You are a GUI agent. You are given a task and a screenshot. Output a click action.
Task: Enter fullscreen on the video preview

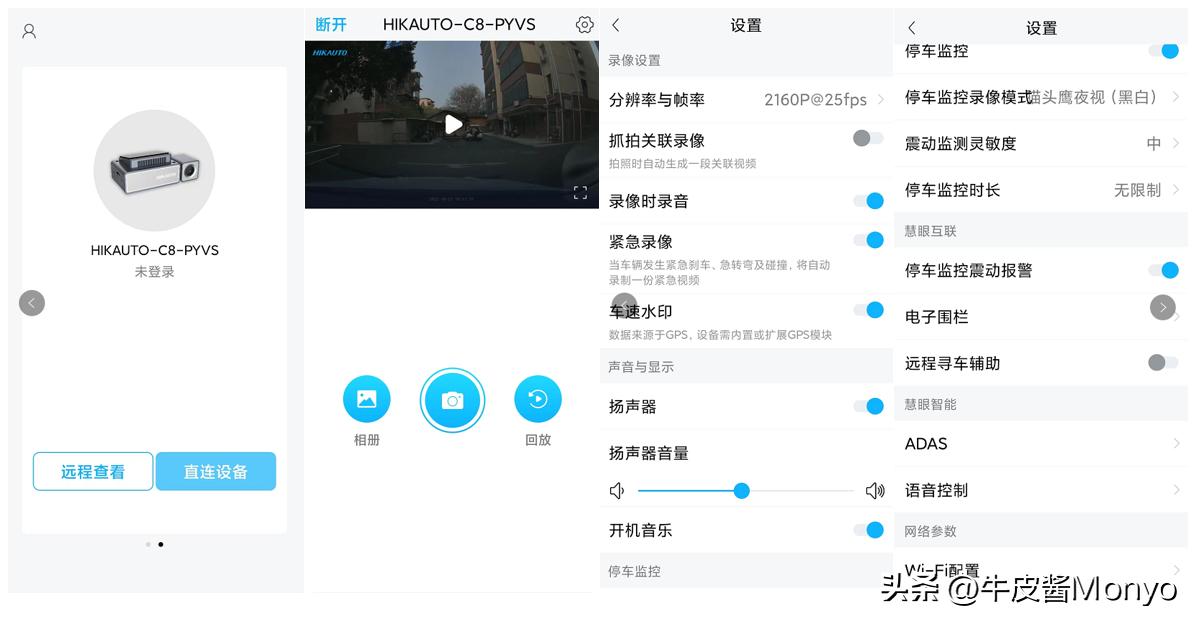580,194
